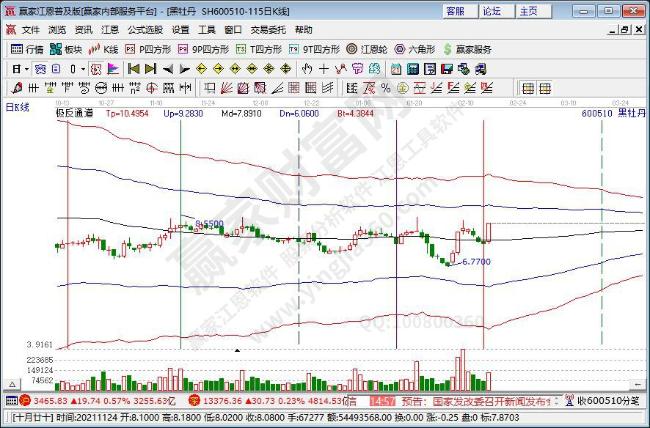The width and height of the screenshot is (650, 428).
Task: Click the first grid layout icon
Action: pos(528,88)
